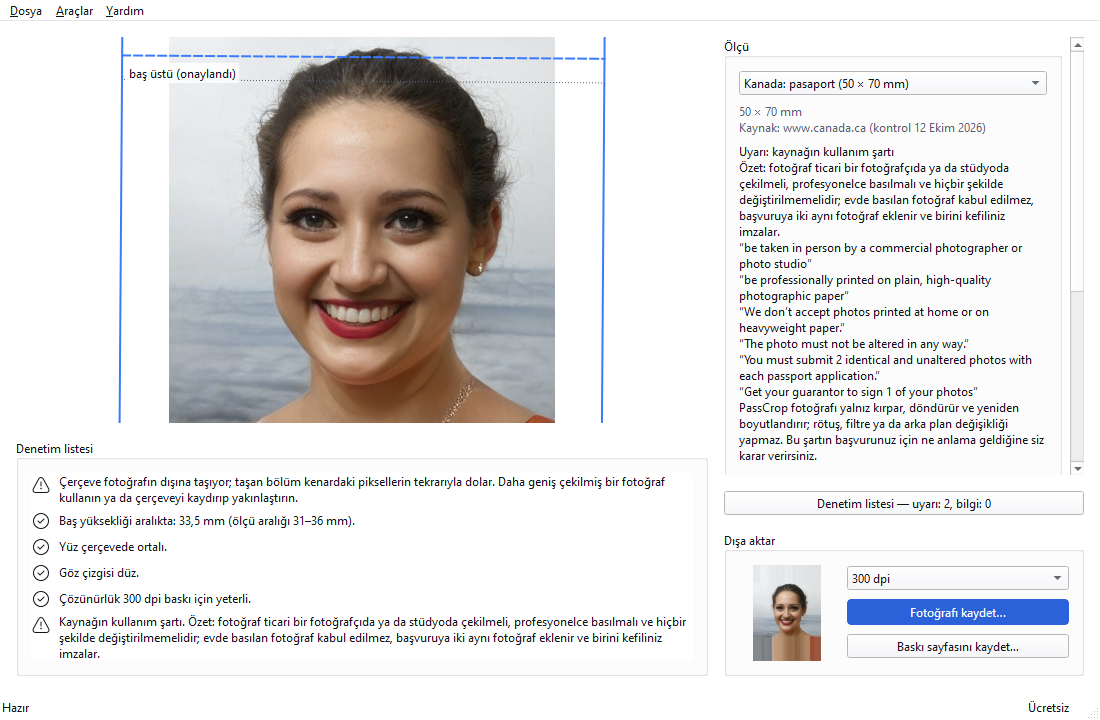
Task: Open the 300 dpi resolution dropdown
Action: [x=958, y=578]
